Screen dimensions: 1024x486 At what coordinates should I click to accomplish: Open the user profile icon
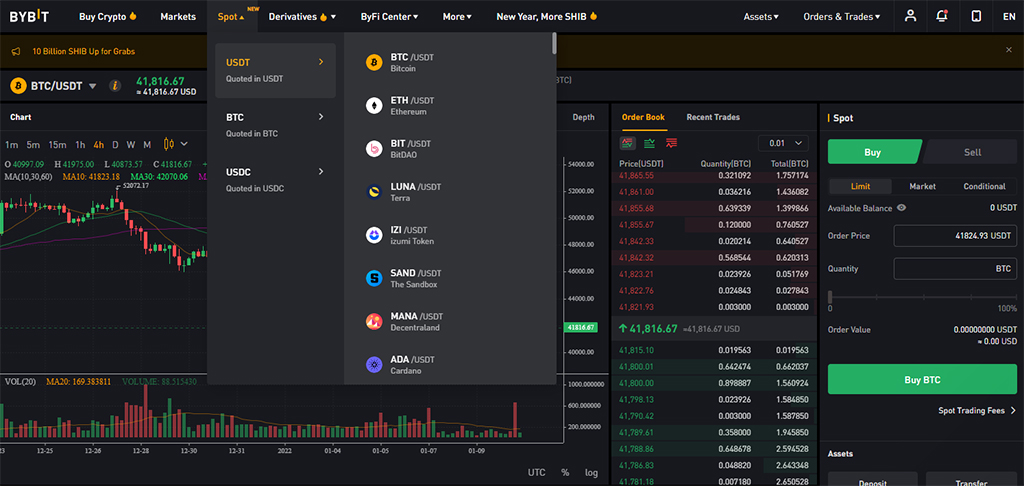point(910,16)
